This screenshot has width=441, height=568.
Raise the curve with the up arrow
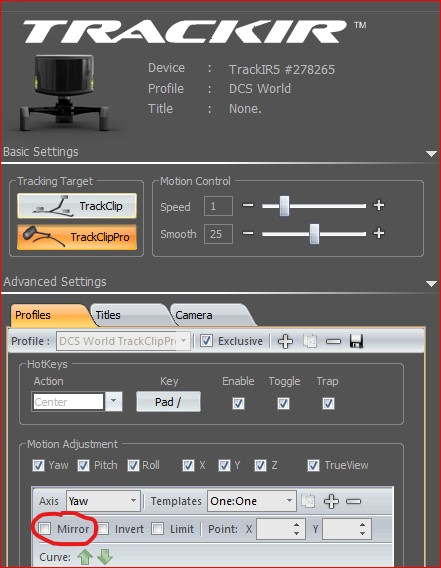85,557
